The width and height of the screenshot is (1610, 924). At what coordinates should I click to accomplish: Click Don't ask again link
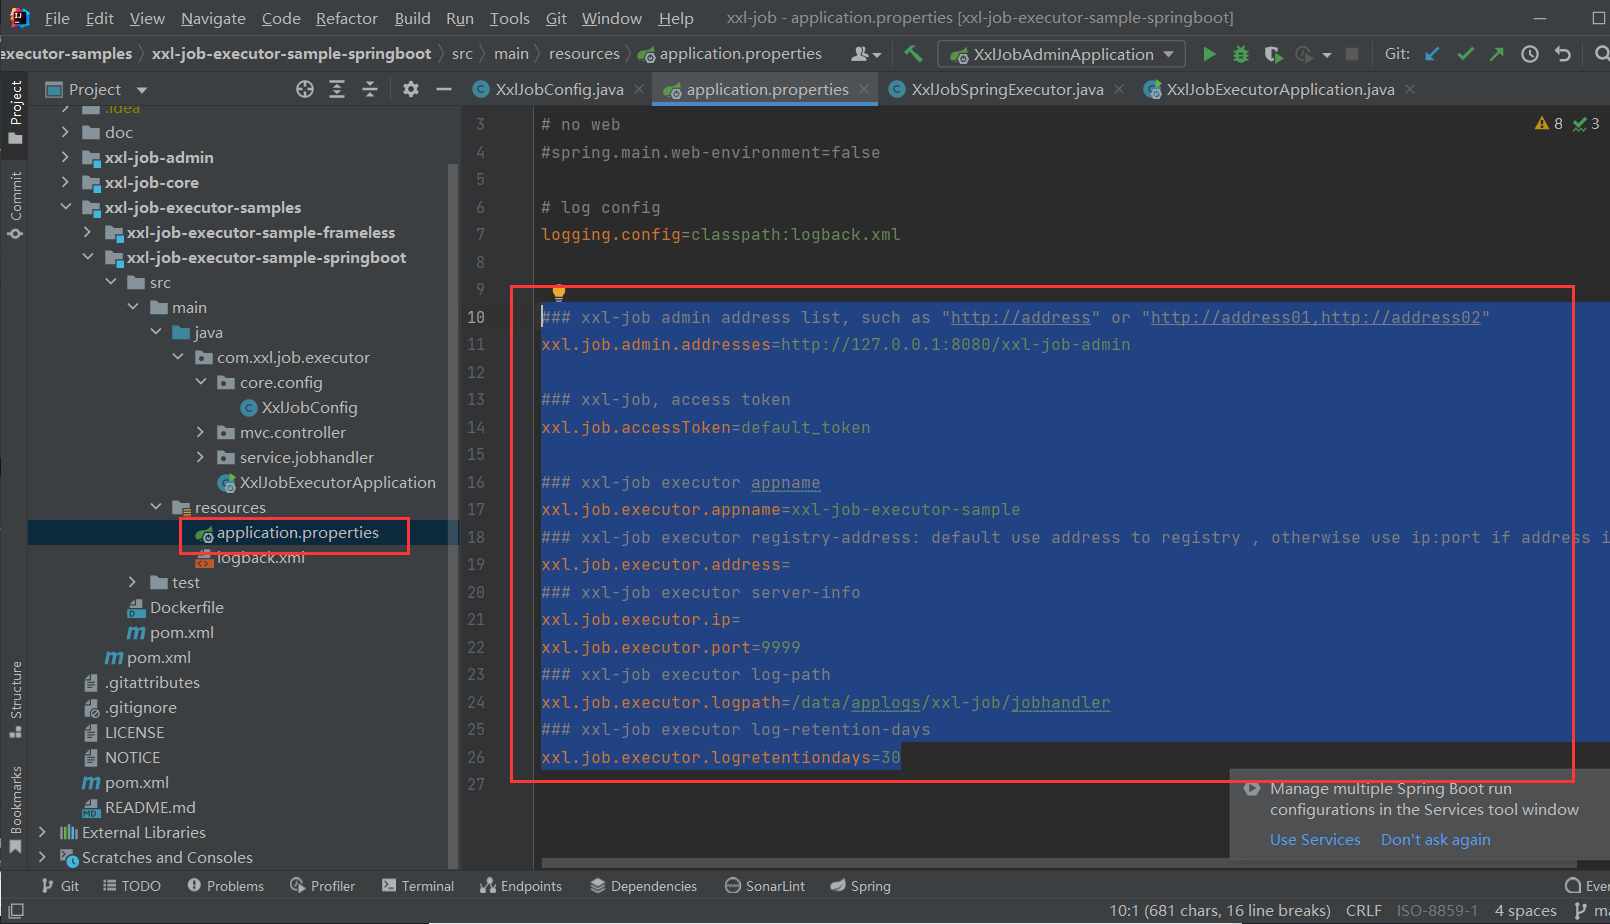(x=1435, y=839)
